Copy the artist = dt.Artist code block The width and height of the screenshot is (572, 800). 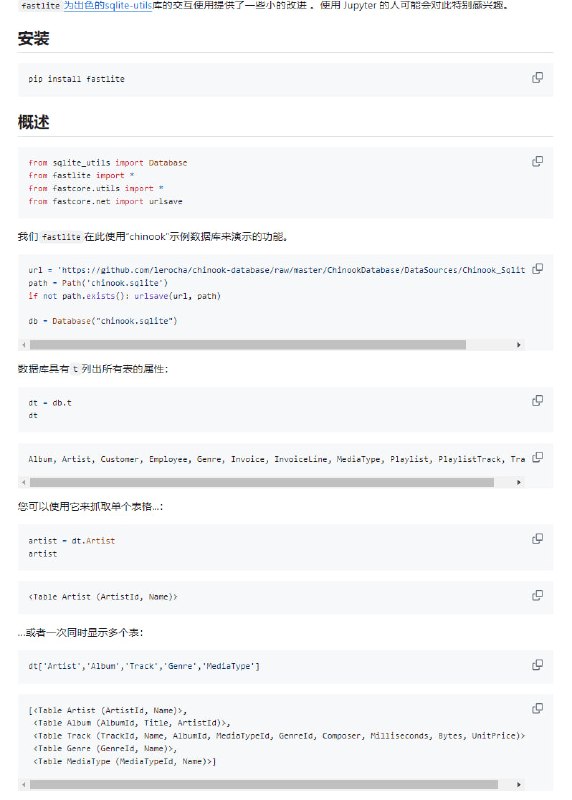537,539
